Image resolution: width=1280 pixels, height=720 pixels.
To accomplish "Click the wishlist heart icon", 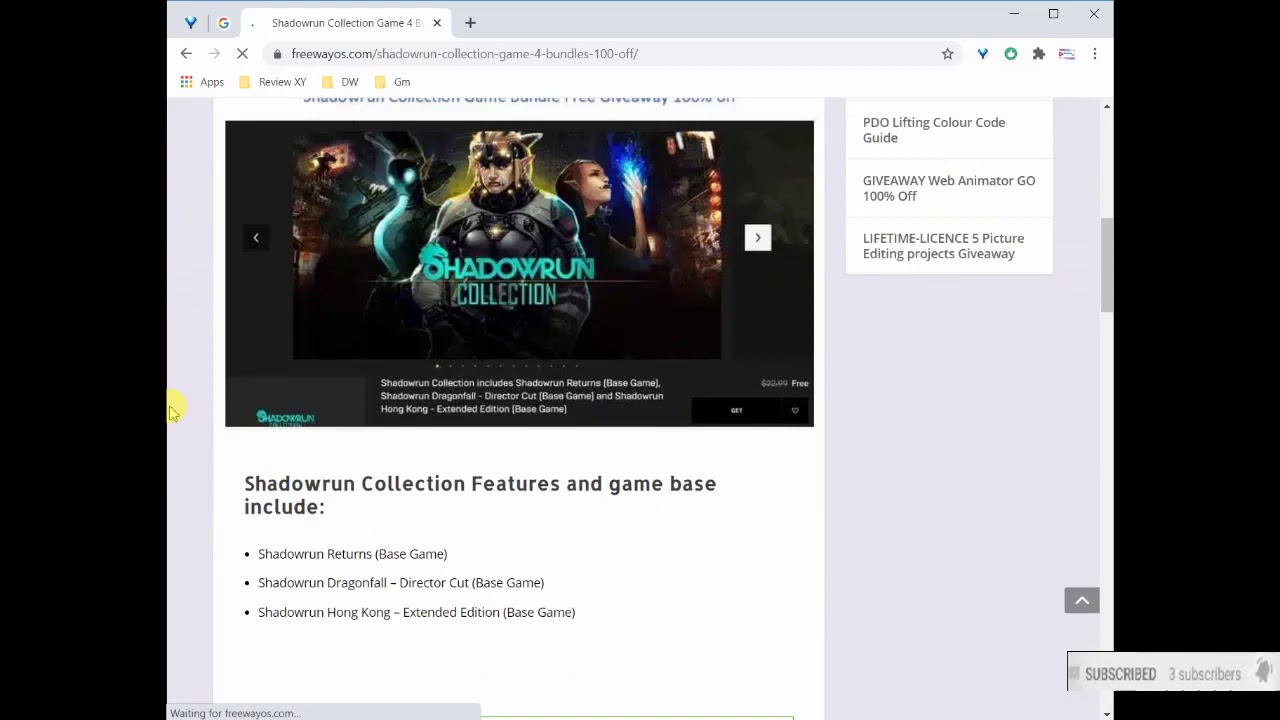I will (795, 410).
